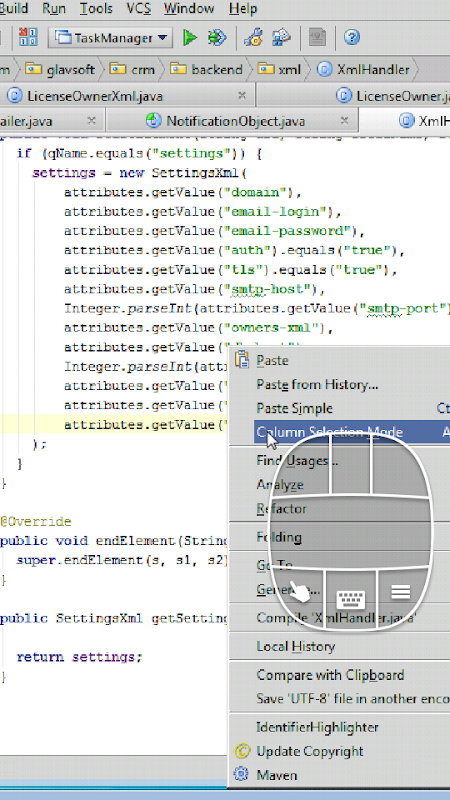The image size is (450, 800).
Task: Close the LicenseOwnerXml.java tab
Action: click(242, 95)
